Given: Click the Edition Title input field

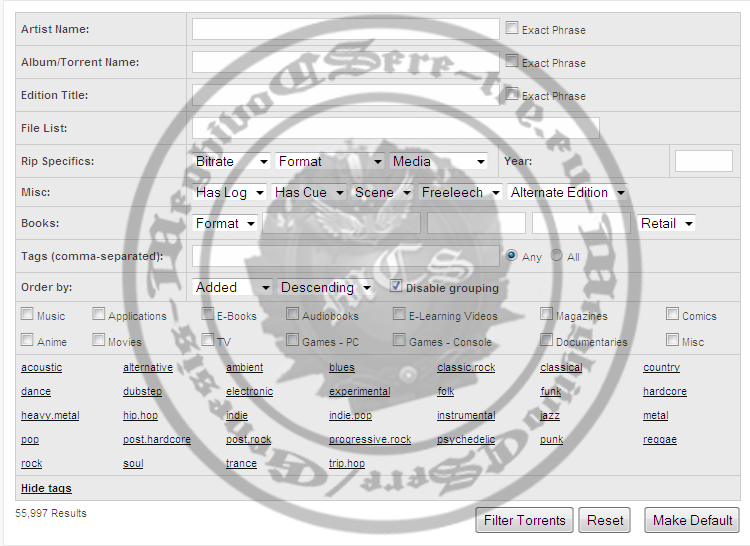Looking at the screenshot, I should (x=345, y=95).
